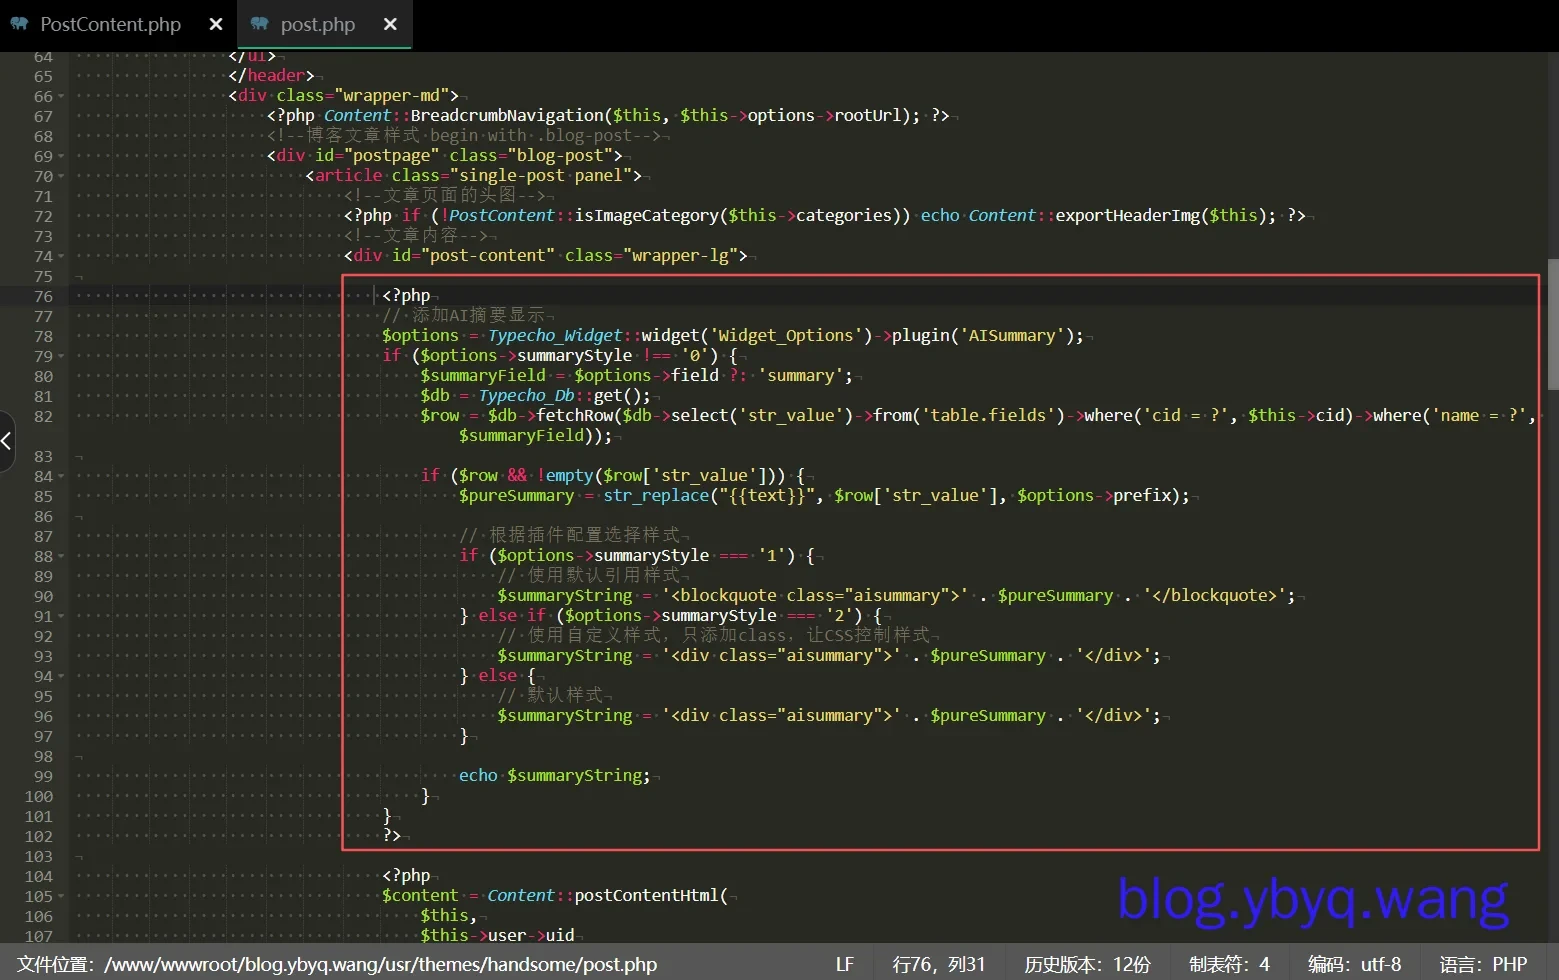Screen dimensions: 1559x980
Task: Click '$pureSummary = str_replace' line
Action: 824,496
